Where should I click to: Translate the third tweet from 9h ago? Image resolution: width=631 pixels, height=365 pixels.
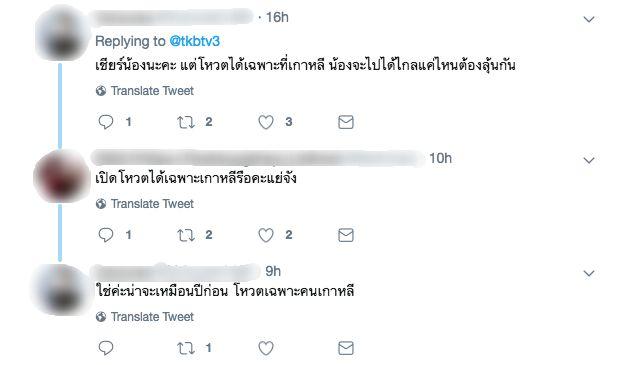[152, 317]
